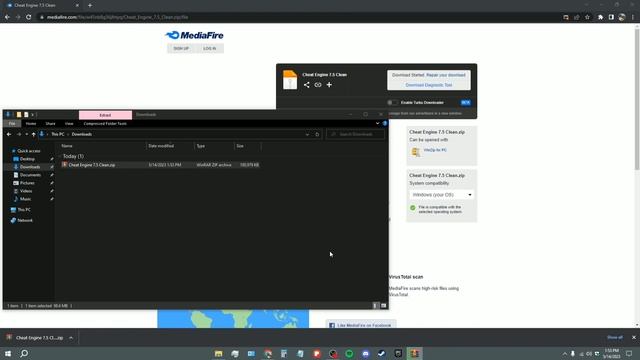Click the LOG IN button on MediaFire
The height and width of the screenshot is (360, 640).
coord(209,49)
